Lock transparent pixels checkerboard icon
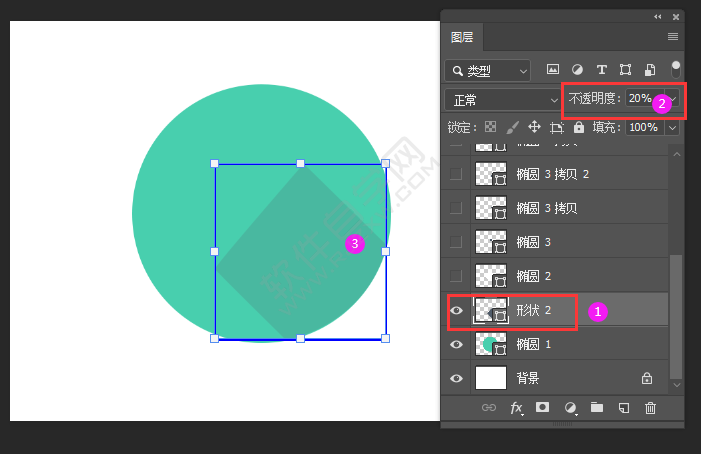Viewport: 701px width, 454px height. [x=490, y=127]
